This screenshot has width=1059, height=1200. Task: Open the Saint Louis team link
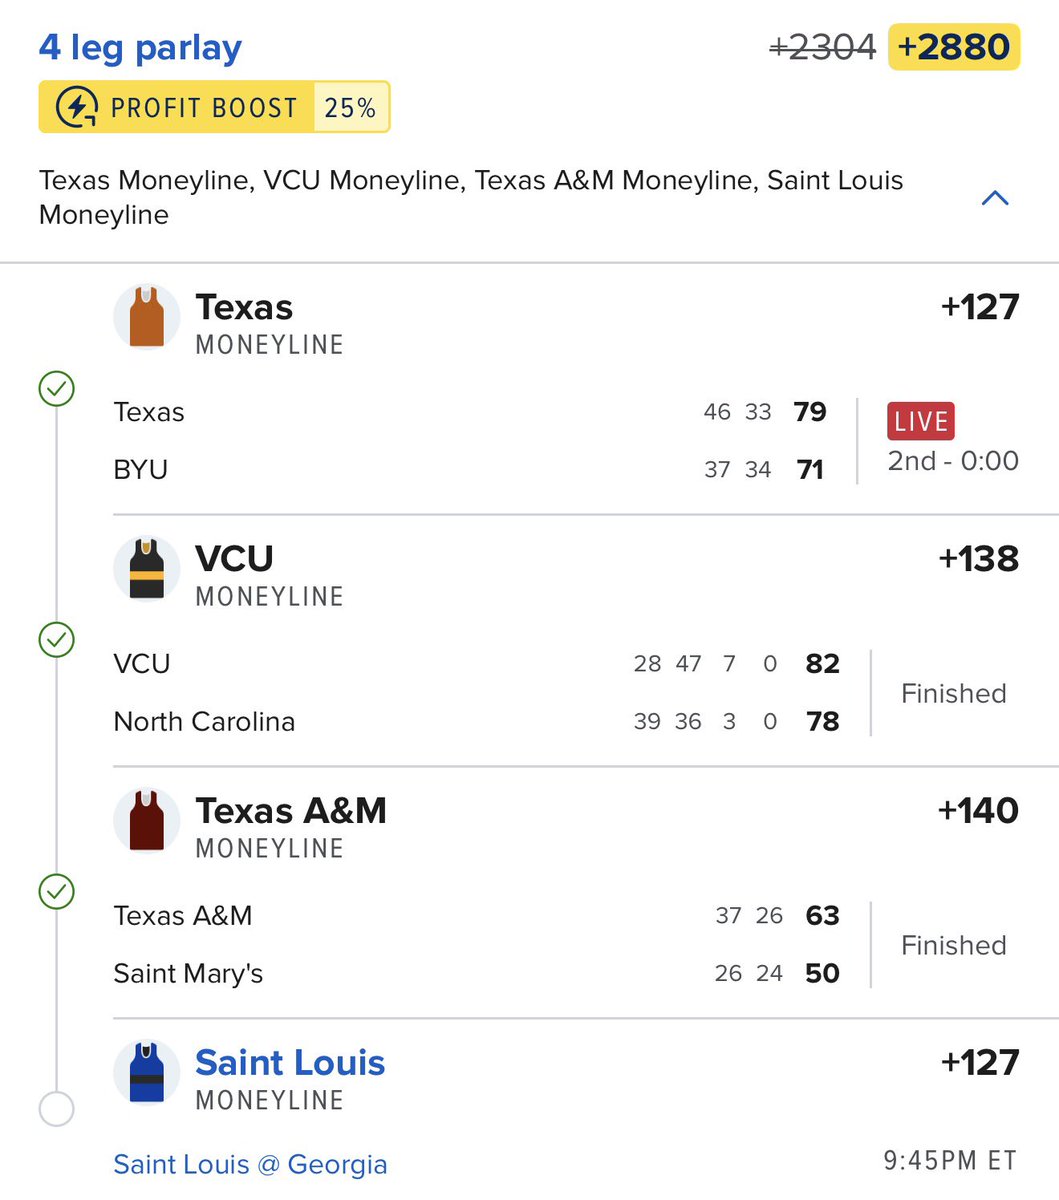[290, 1062]
